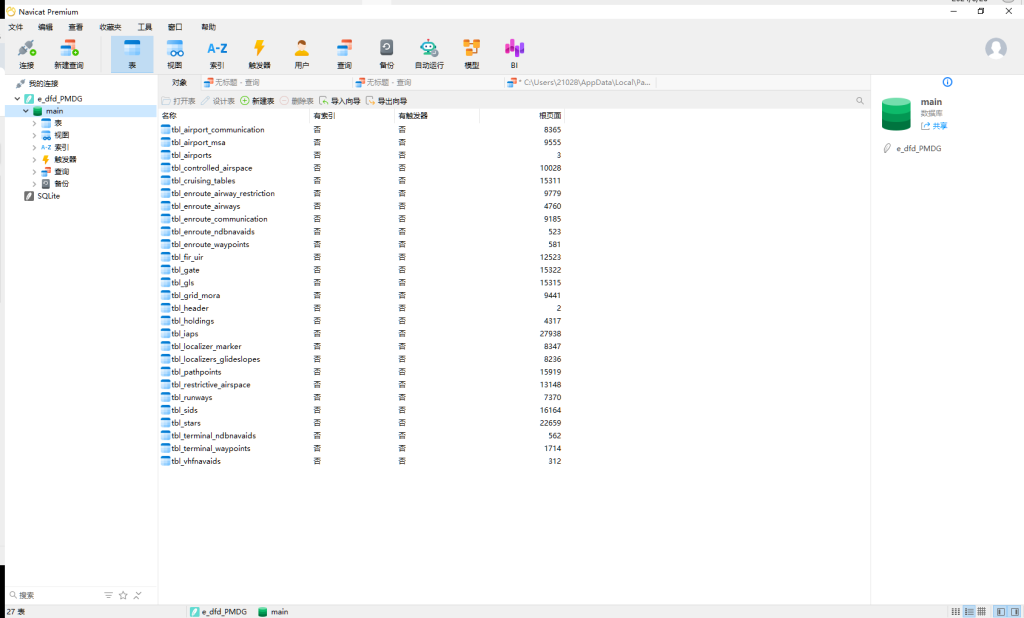Image resolution: width=1024 pixels, height=618 pixels.
Task: Click the 删除表 (Delete Table) button
Action: coord(296,101)
